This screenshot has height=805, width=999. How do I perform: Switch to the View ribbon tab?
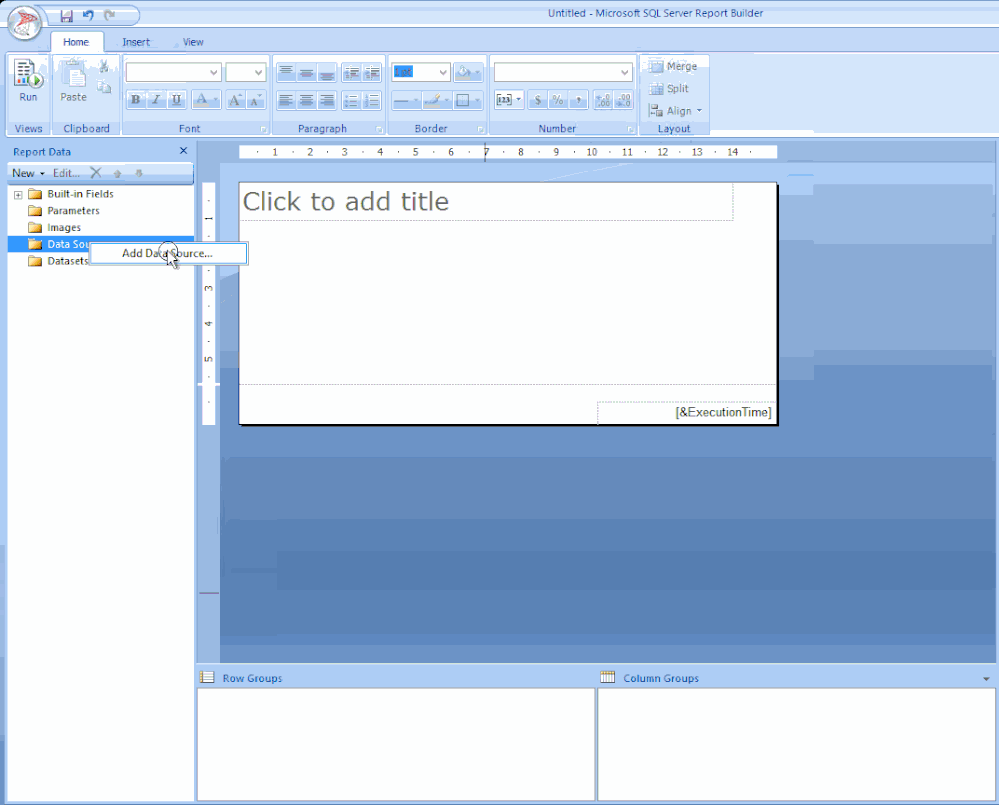(193, 42)
